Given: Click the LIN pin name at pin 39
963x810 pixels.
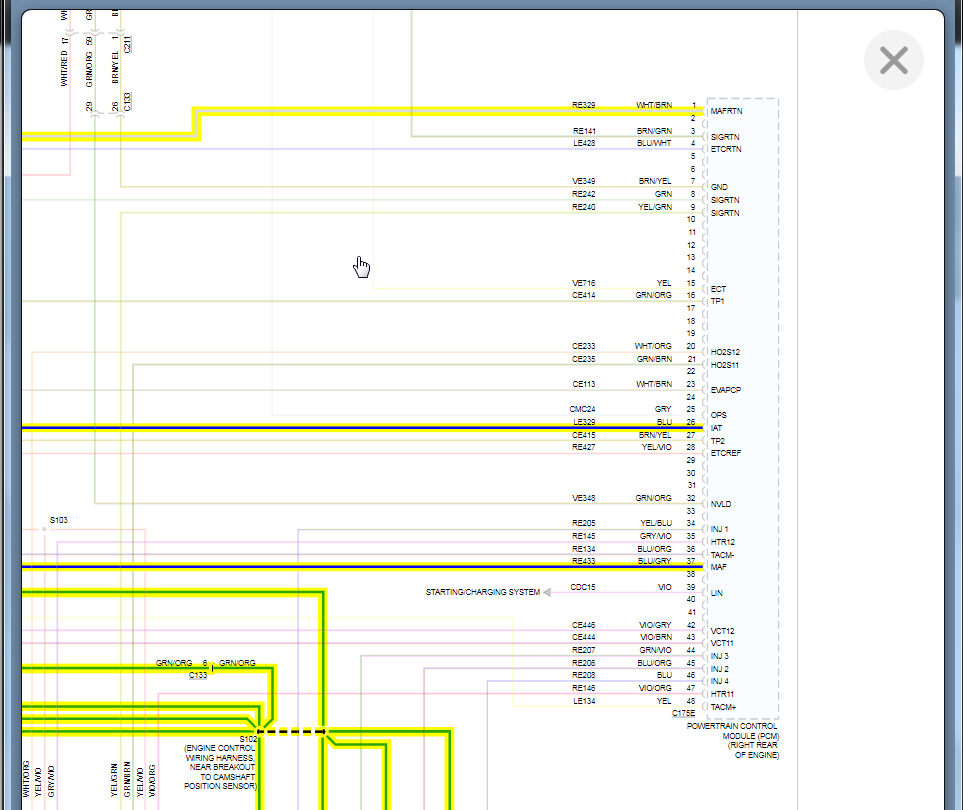Looking at the screenshot, I should coord(717,593).
